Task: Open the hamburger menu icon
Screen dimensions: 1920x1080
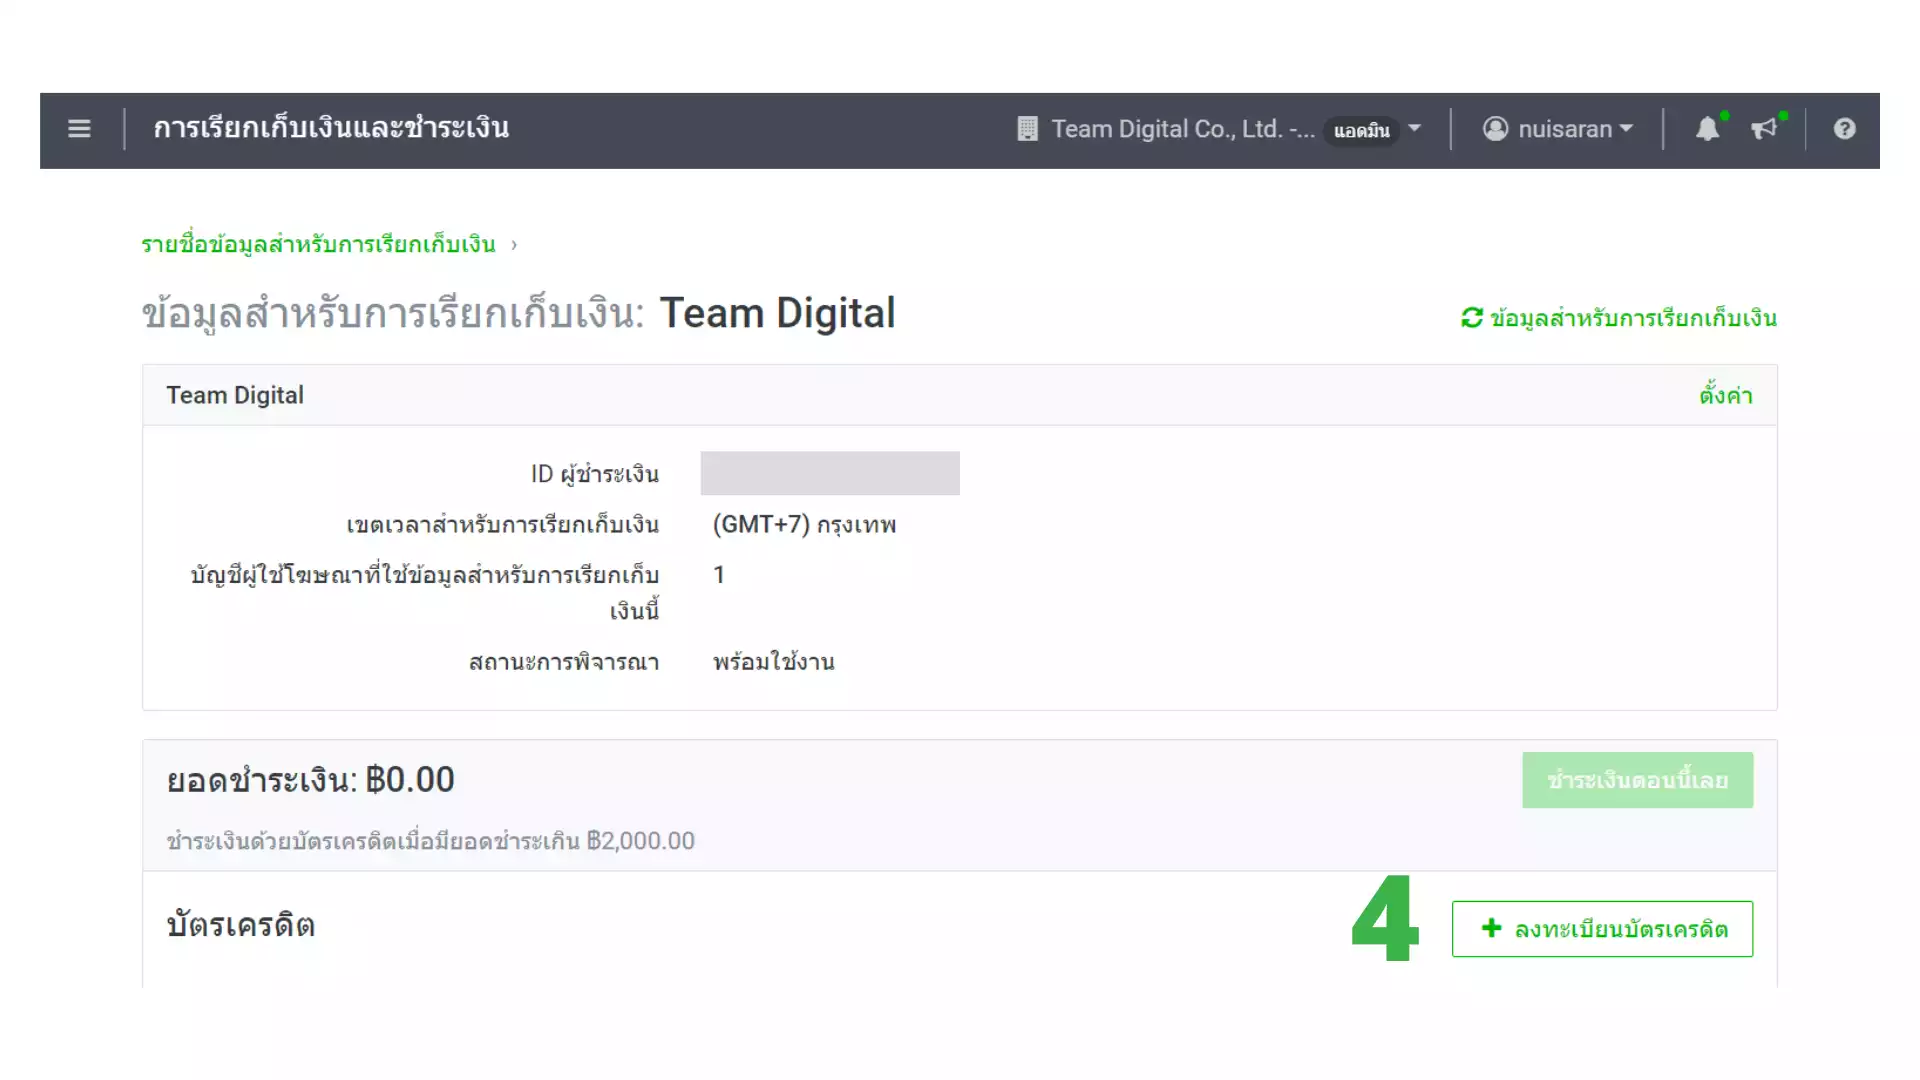Action: [x=79, y=129]
